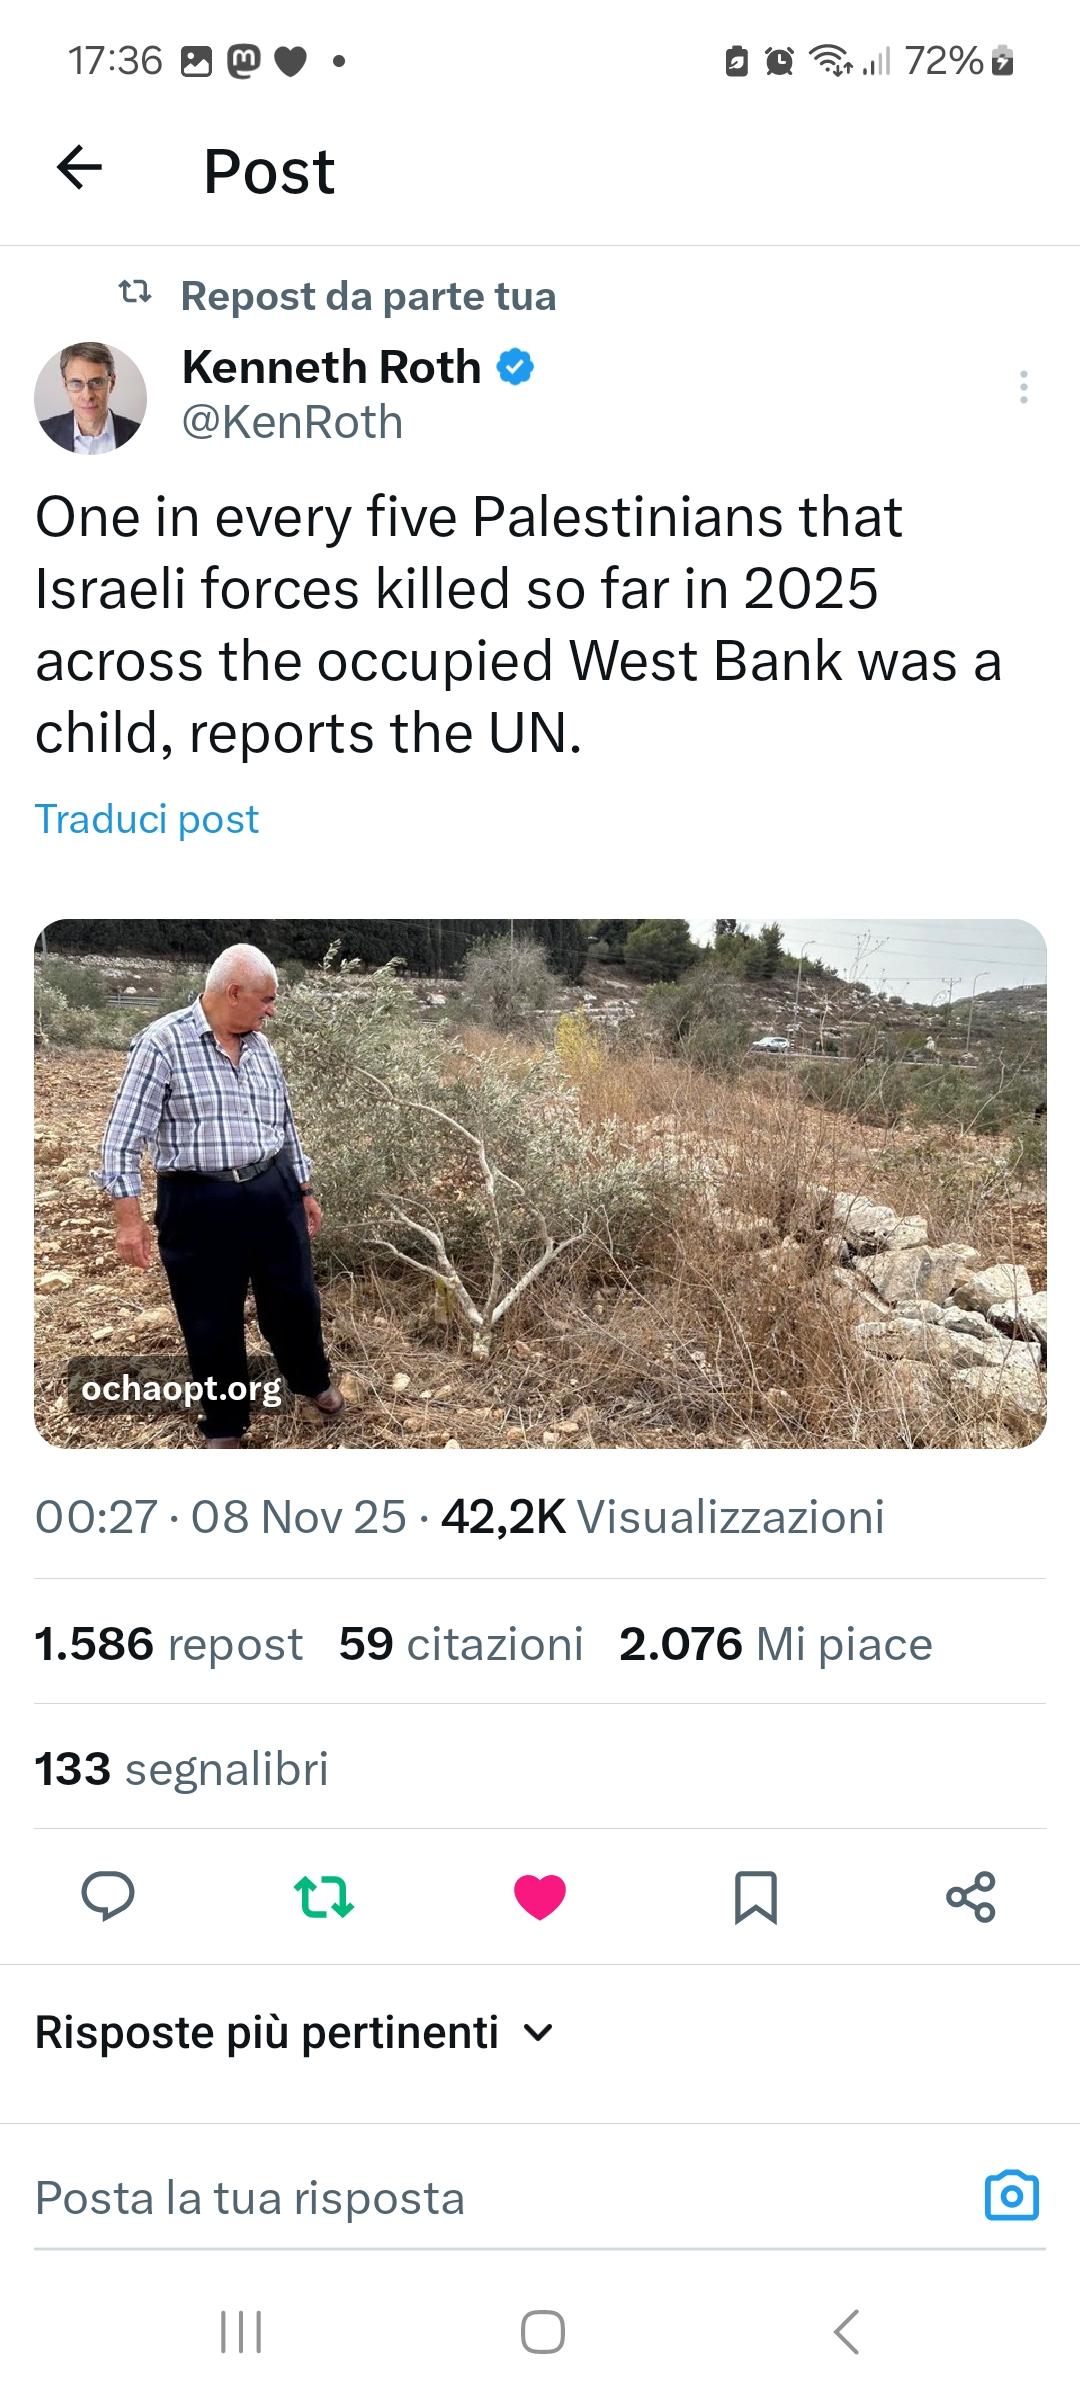Tap the share icon below the post
The image size is (1080, 2400).
pyautogui.click(x=971, y=1896)
